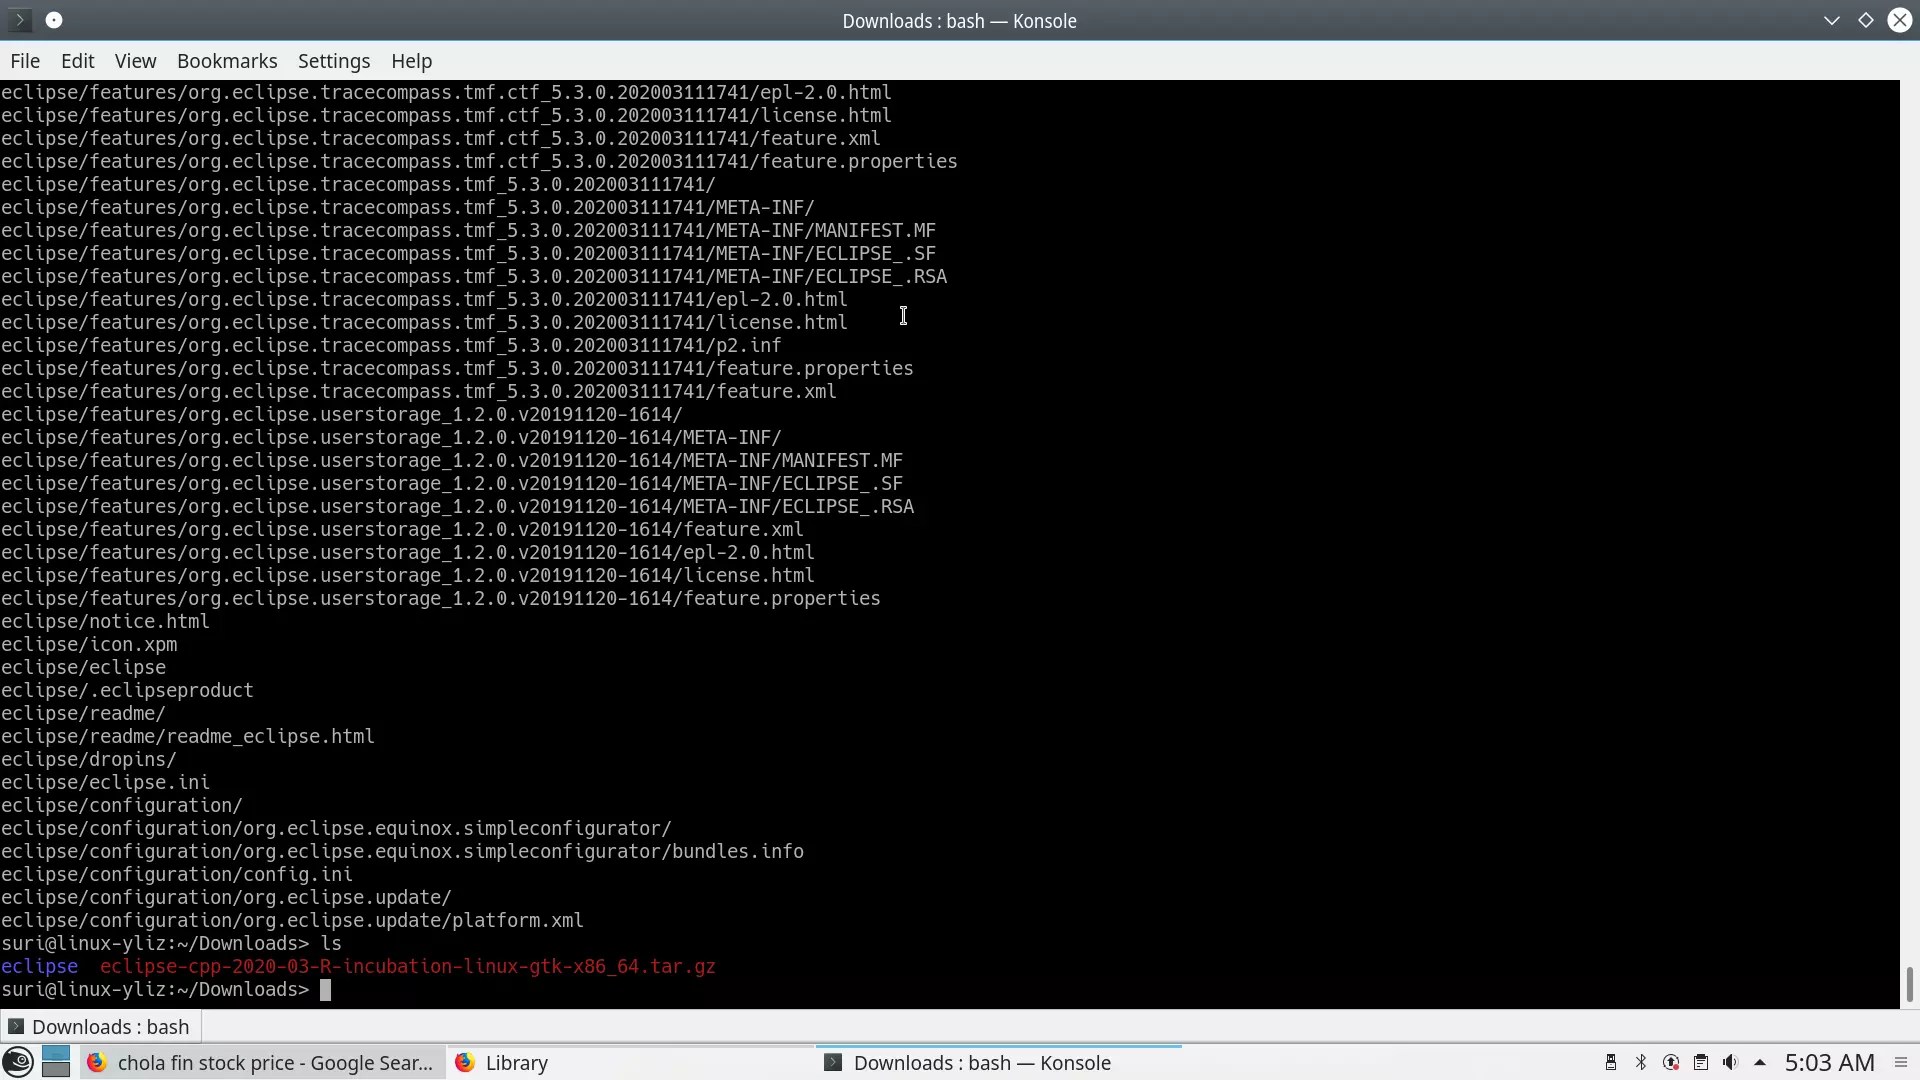Click the Bluetooth tray icon
This screenshot has width=1920, height=1080.
pyautogui.click(x=1640, y=1062)
